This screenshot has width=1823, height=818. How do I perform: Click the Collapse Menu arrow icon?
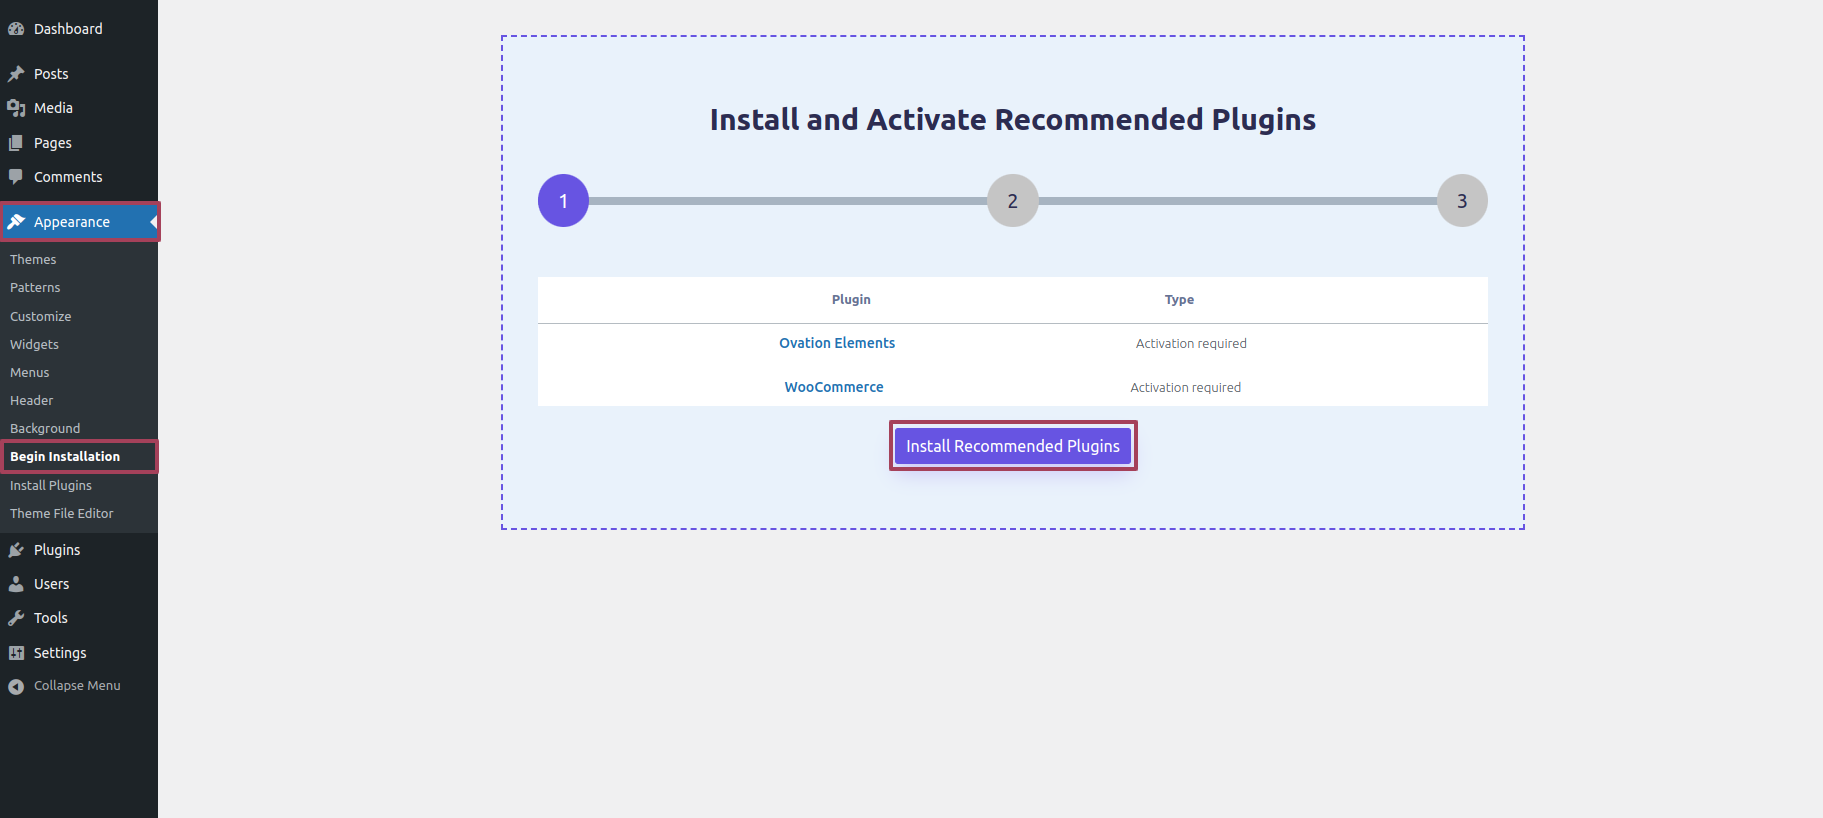[16, 686]
